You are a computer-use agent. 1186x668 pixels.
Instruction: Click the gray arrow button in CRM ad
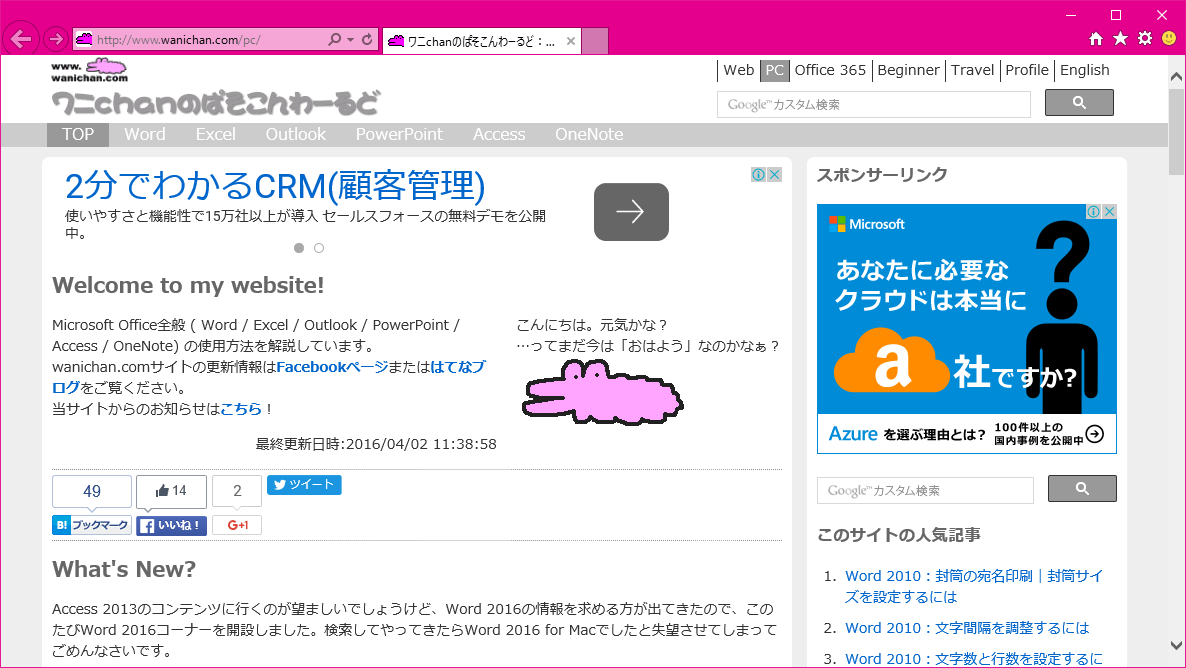(632, 212)
